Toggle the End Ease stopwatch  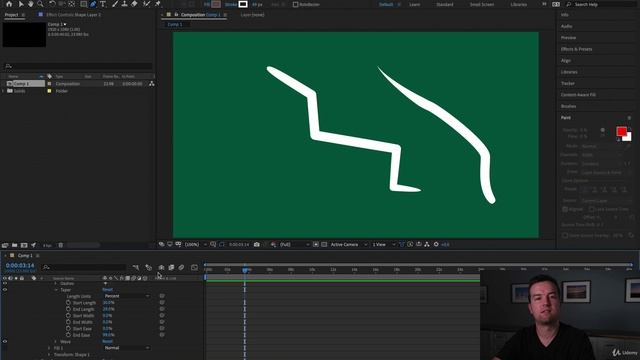[68, 335]
